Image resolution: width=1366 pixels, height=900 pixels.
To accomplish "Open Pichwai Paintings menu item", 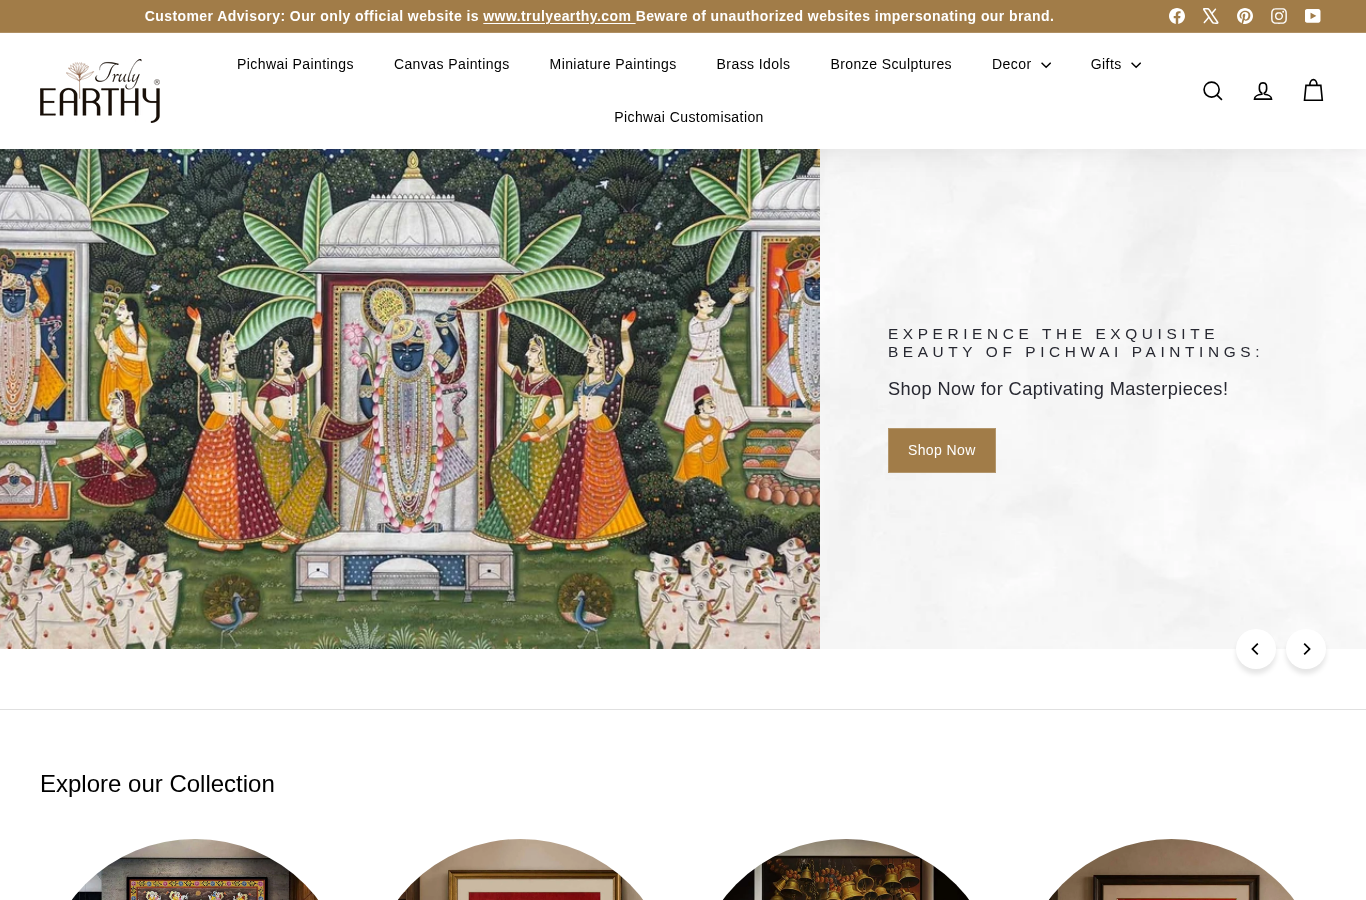I will click(x=295, y=64).
